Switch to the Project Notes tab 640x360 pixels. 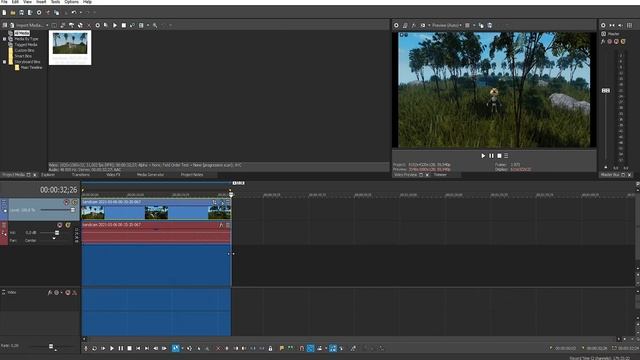(192, 175)
